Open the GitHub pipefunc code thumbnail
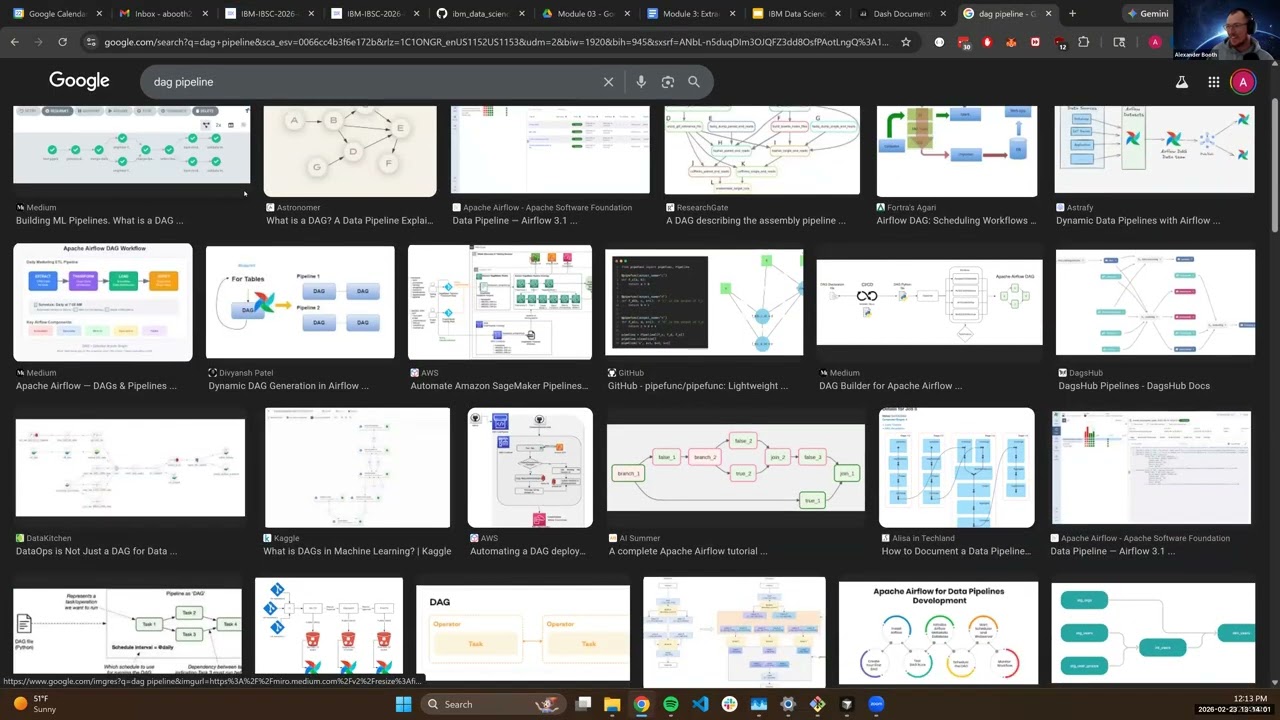 [704, 302]
